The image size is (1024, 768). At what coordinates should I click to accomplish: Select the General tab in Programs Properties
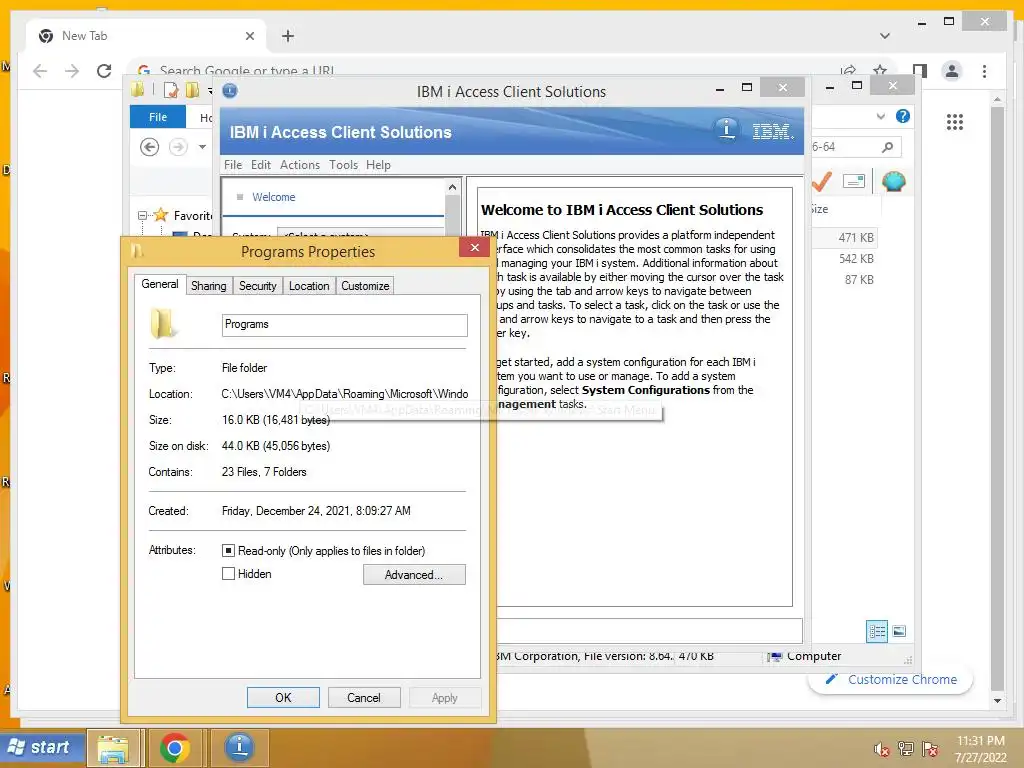[160, 284]
